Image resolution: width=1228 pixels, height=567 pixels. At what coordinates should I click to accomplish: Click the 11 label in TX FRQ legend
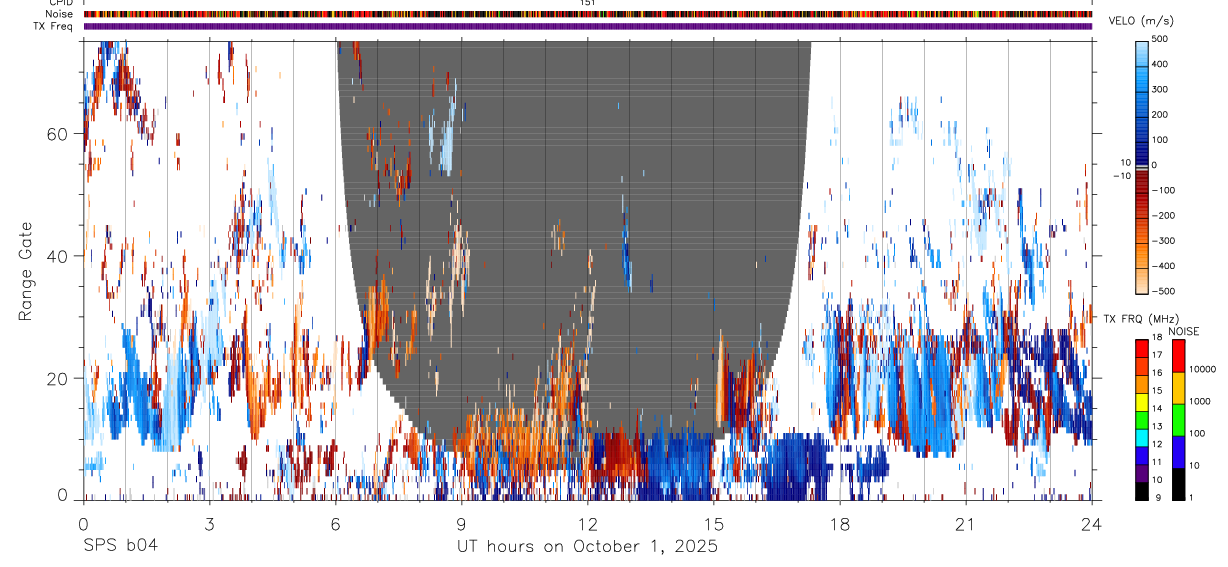click(1158, 463)
